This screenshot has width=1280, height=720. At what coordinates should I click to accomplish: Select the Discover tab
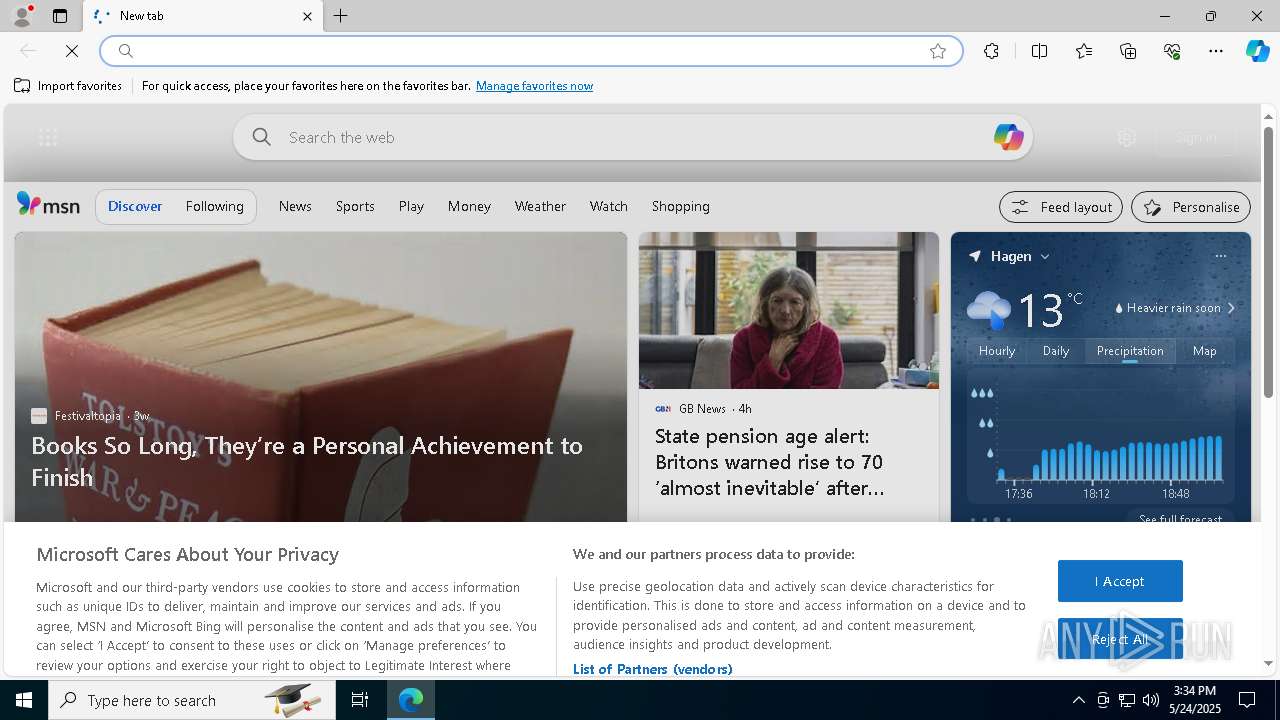tap(135, 206)
